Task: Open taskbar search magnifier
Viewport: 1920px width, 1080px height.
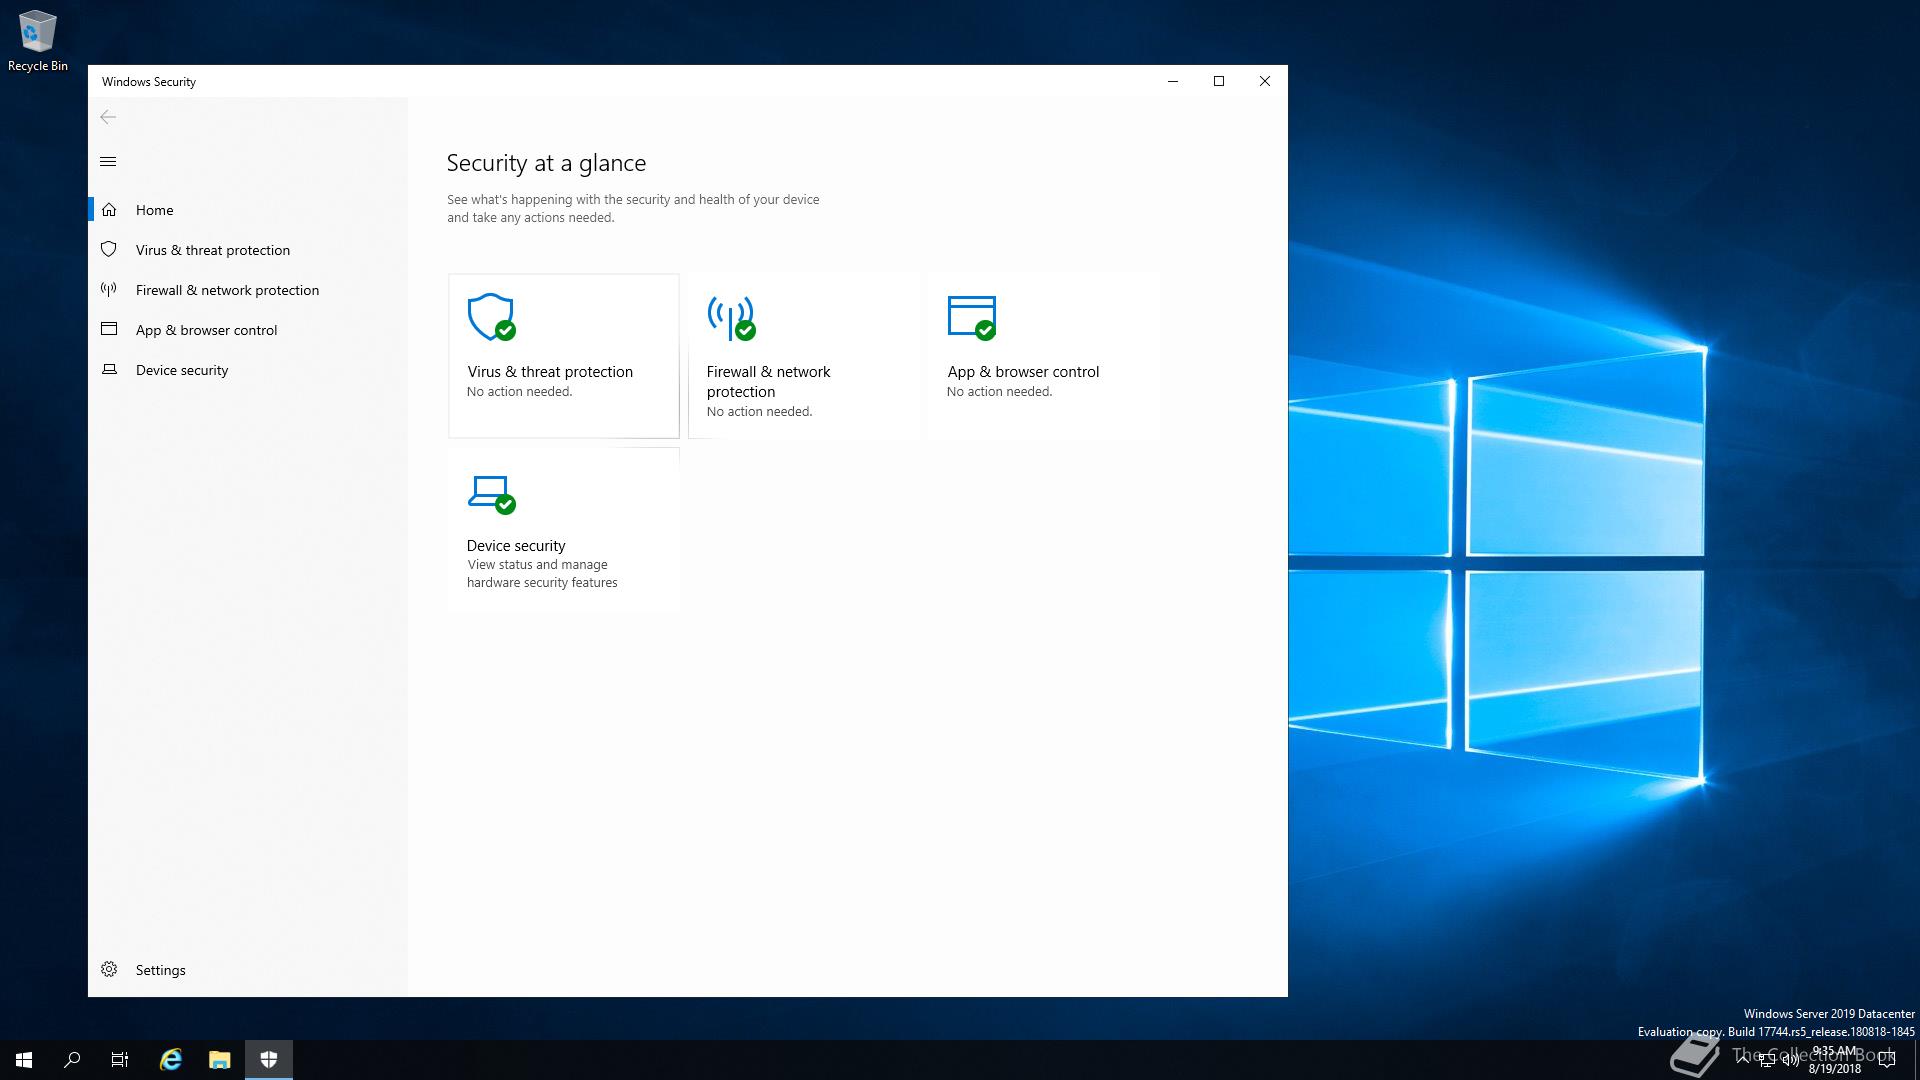Action: (72, 1060)
